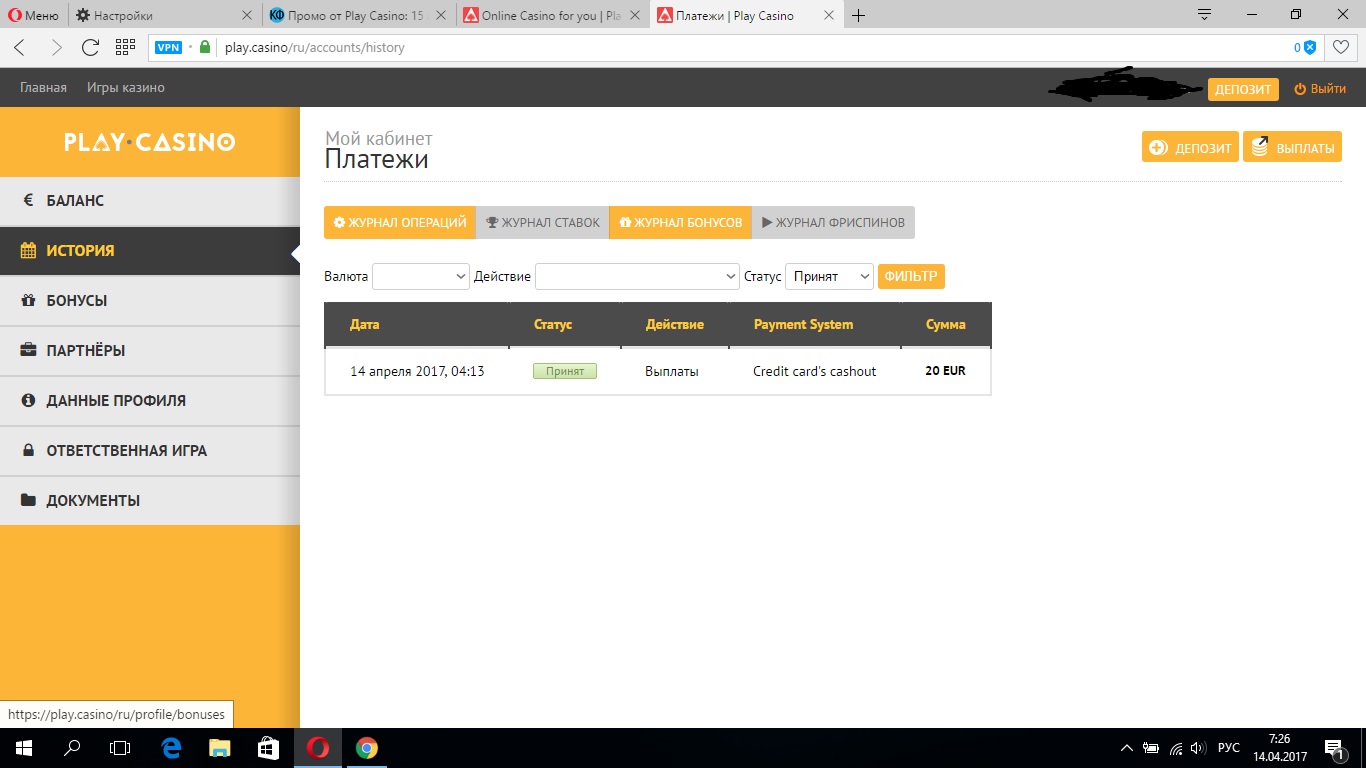Switch to Журнал фриспинов tab
This screenshot has height=768, width=1366.
[833, 222]
